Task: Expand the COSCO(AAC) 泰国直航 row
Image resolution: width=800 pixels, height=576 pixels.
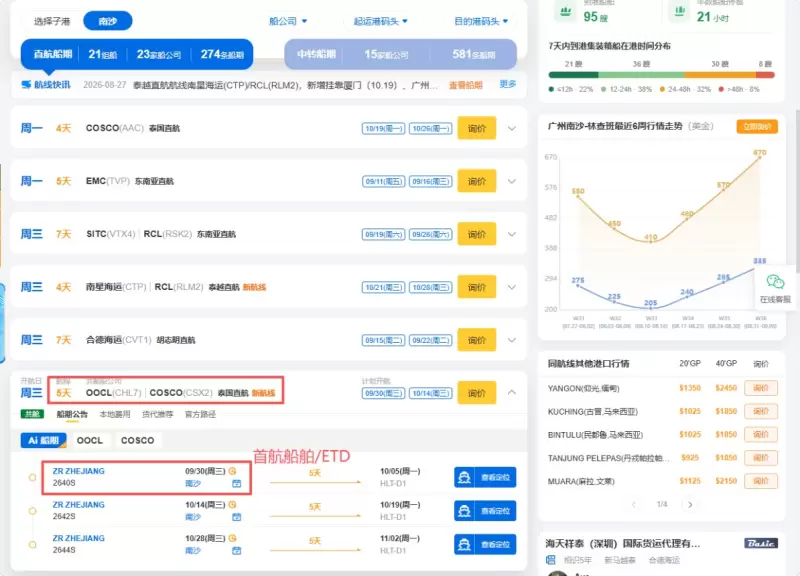Action: pyautogui.click(x=512, y=129)
